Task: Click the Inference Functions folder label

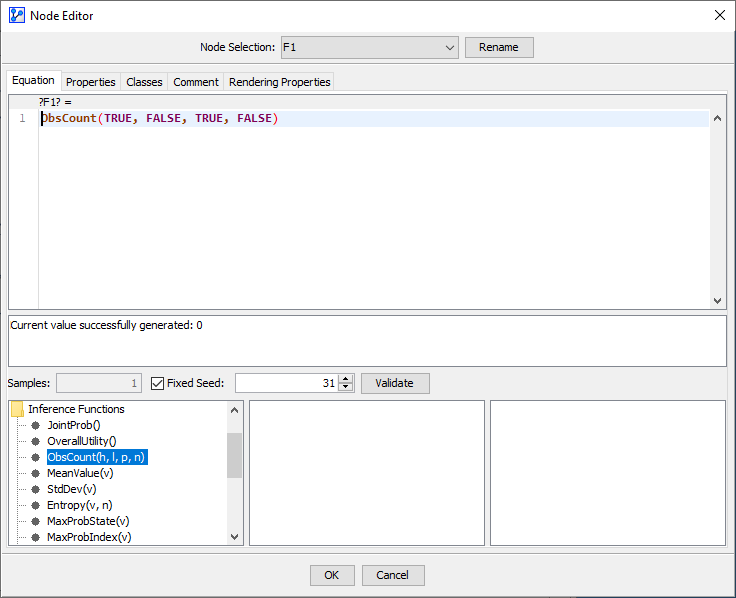Action: [76, 409]
